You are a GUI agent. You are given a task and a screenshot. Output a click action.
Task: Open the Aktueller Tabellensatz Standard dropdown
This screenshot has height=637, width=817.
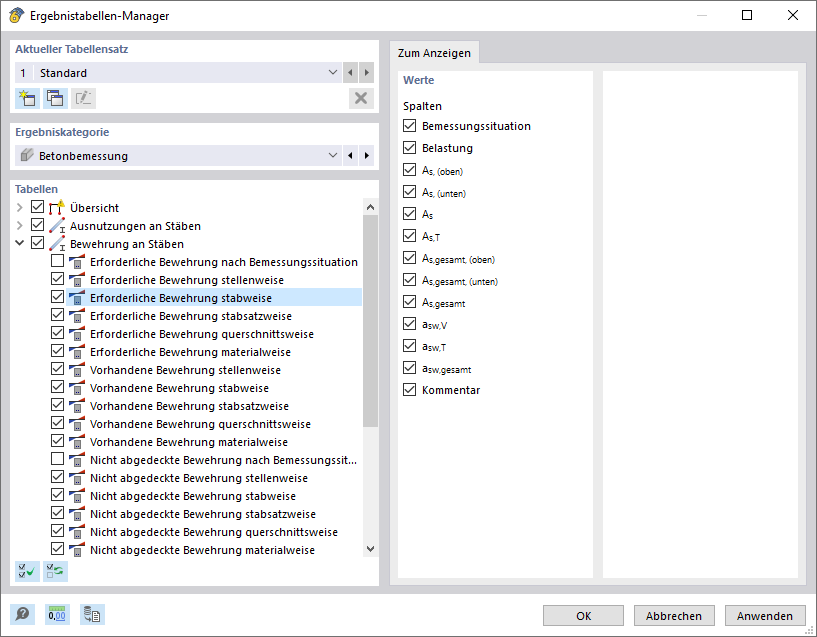333,73
